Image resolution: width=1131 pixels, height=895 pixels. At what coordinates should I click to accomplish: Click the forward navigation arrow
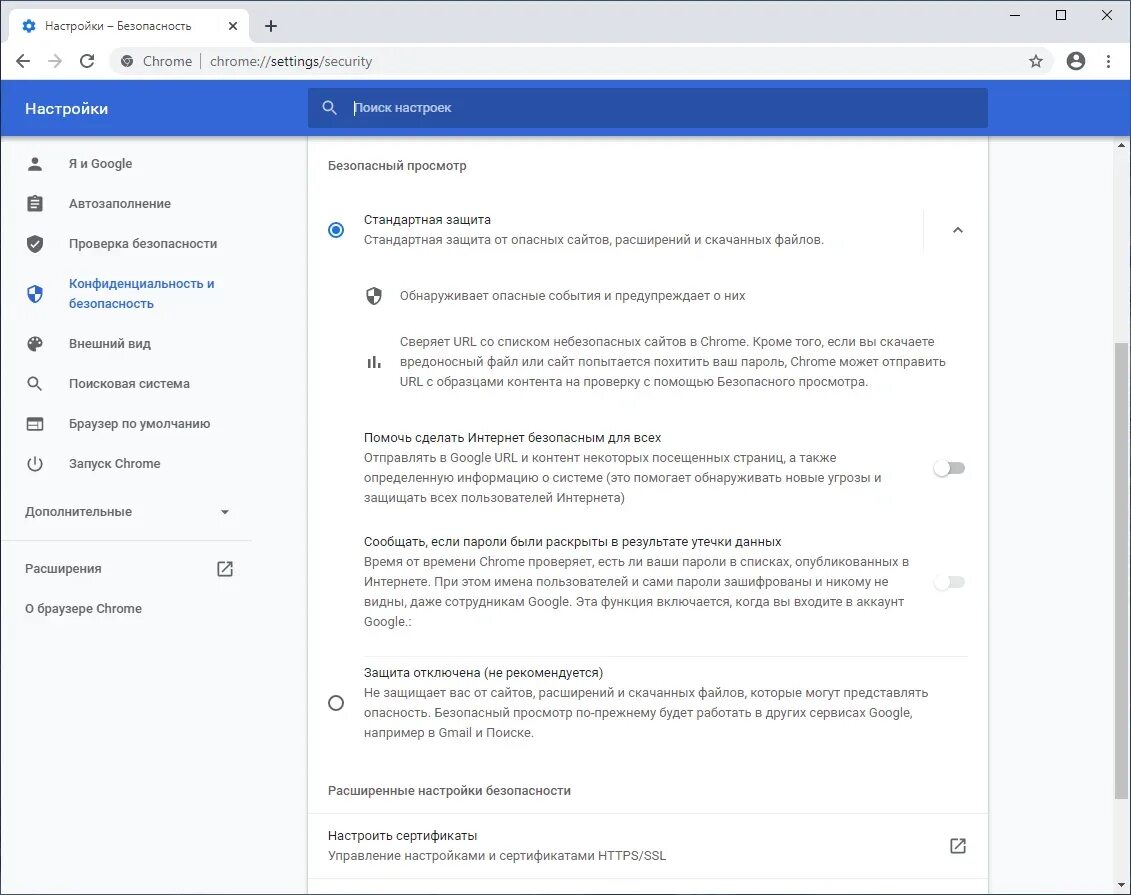point(55,61)
